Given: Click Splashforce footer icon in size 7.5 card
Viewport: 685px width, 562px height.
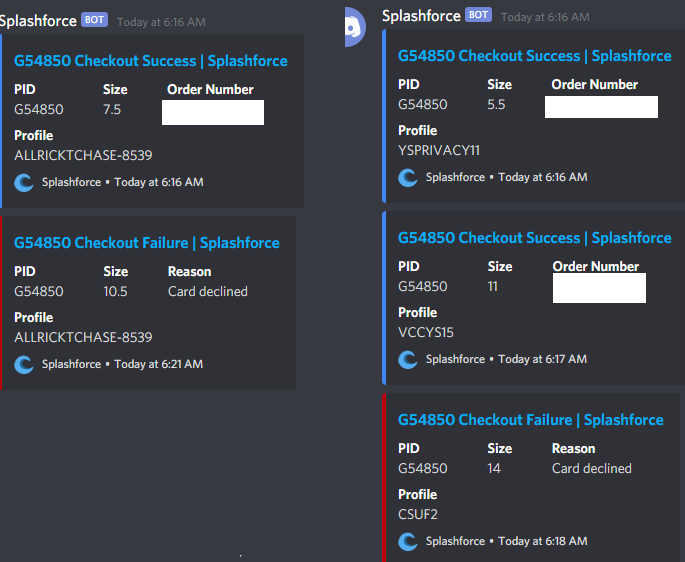Looking at the screenshot, I should (24, 182).
